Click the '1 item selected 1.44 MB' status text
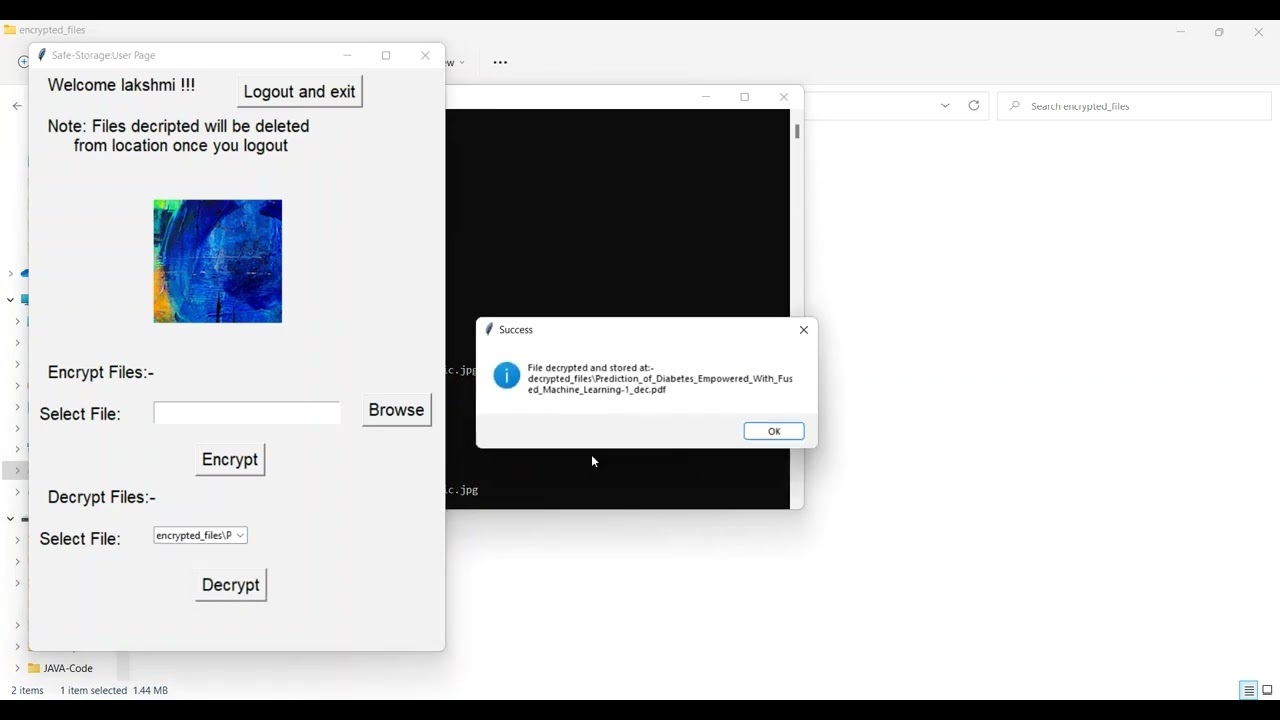This screenshot has height=720, width=1280. (114, 691)
